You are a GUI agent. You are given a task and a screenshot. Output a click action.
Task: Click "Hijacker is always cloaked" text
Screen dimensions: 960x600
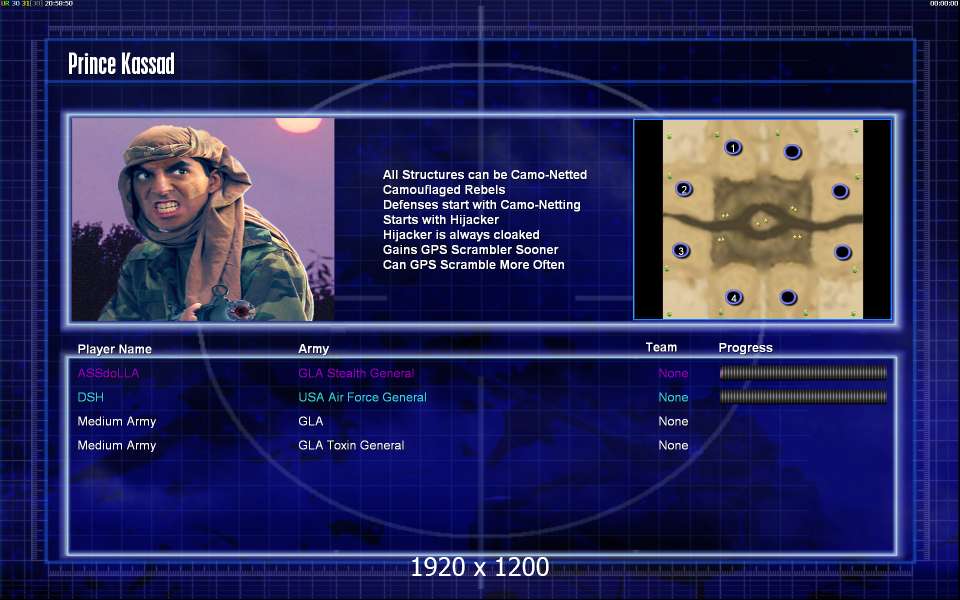[461, 234]
